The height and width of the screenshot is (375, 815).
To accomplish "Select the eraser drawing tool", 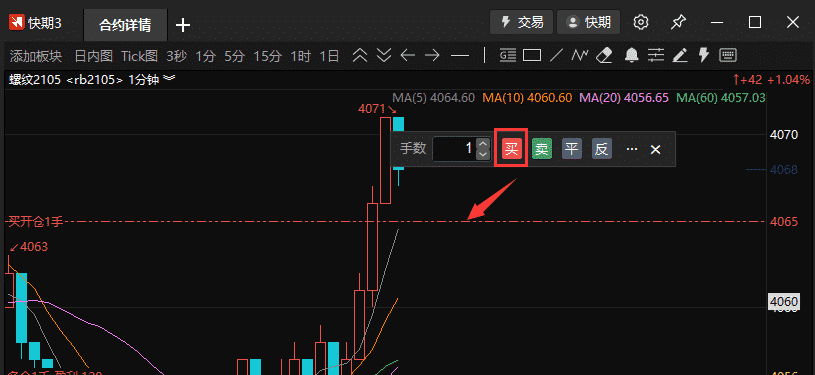I will tap(604, 55).
